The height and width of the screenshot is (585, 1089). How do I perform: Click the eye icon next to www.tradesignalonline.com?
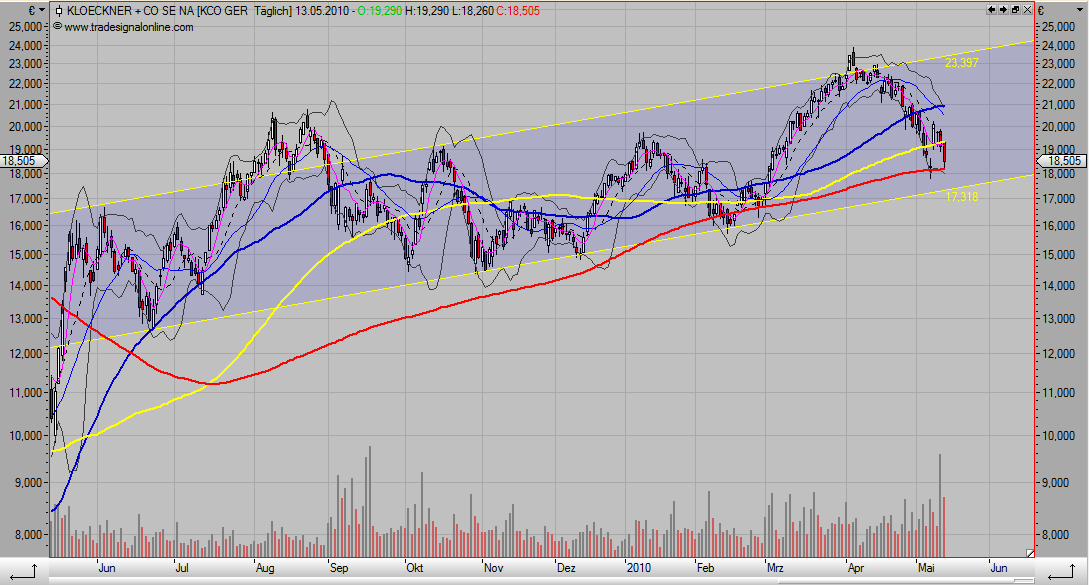[58, 27]
